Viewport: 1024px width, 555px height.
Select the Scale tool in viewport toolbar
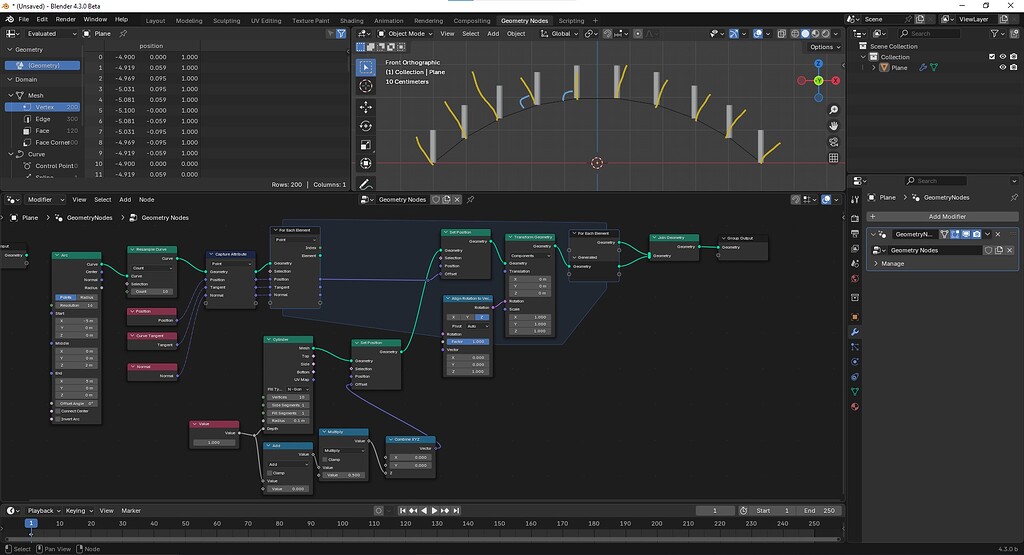tap(366, 145)
